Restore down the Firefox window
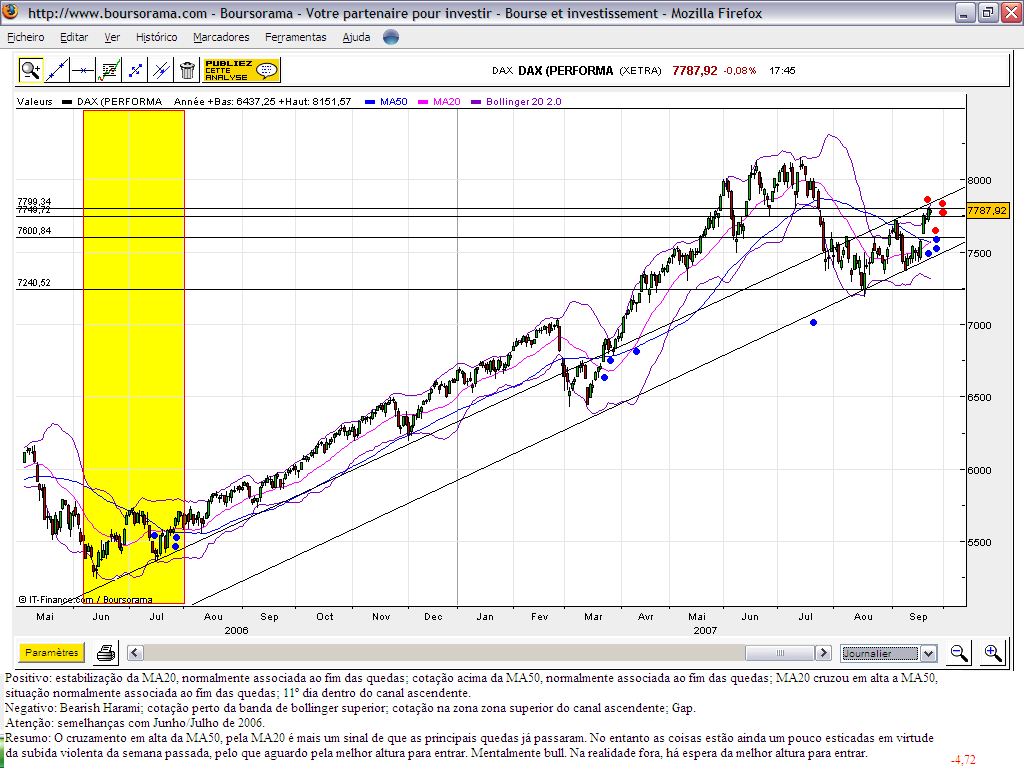 tap(987, 12)
